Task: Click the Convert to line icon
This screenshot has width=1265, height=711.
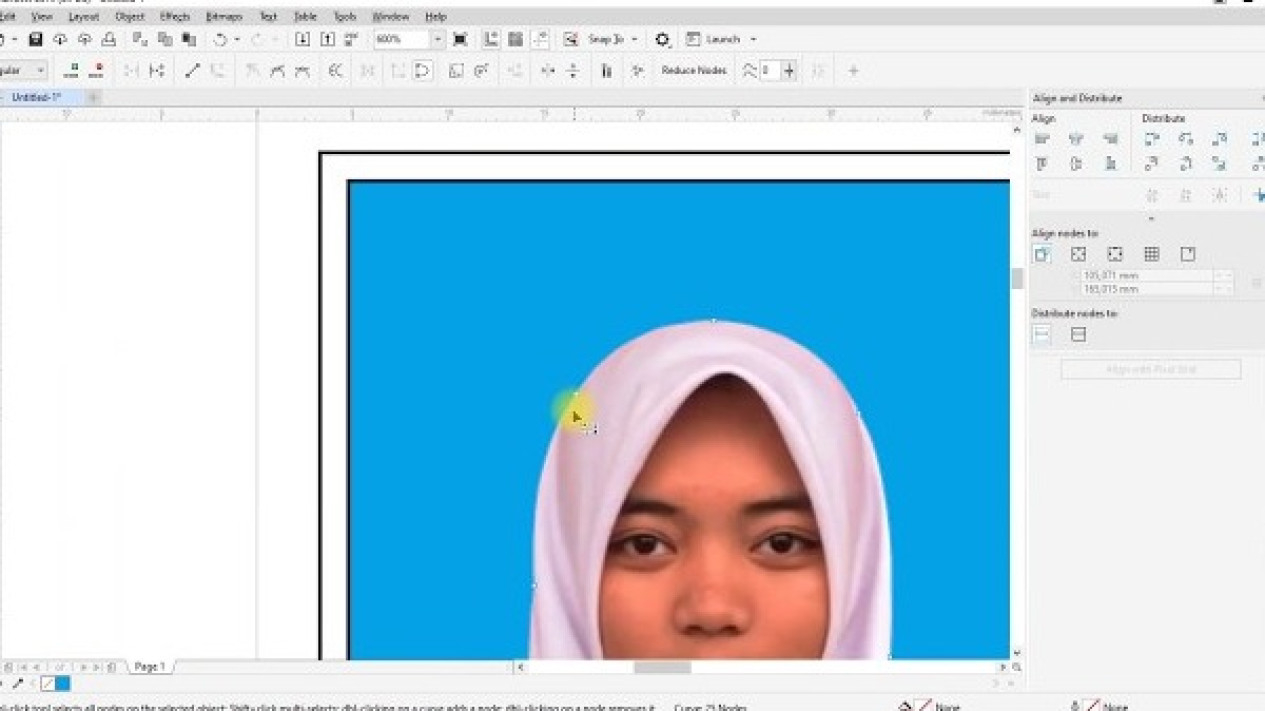Action: [x=192, y=70]
